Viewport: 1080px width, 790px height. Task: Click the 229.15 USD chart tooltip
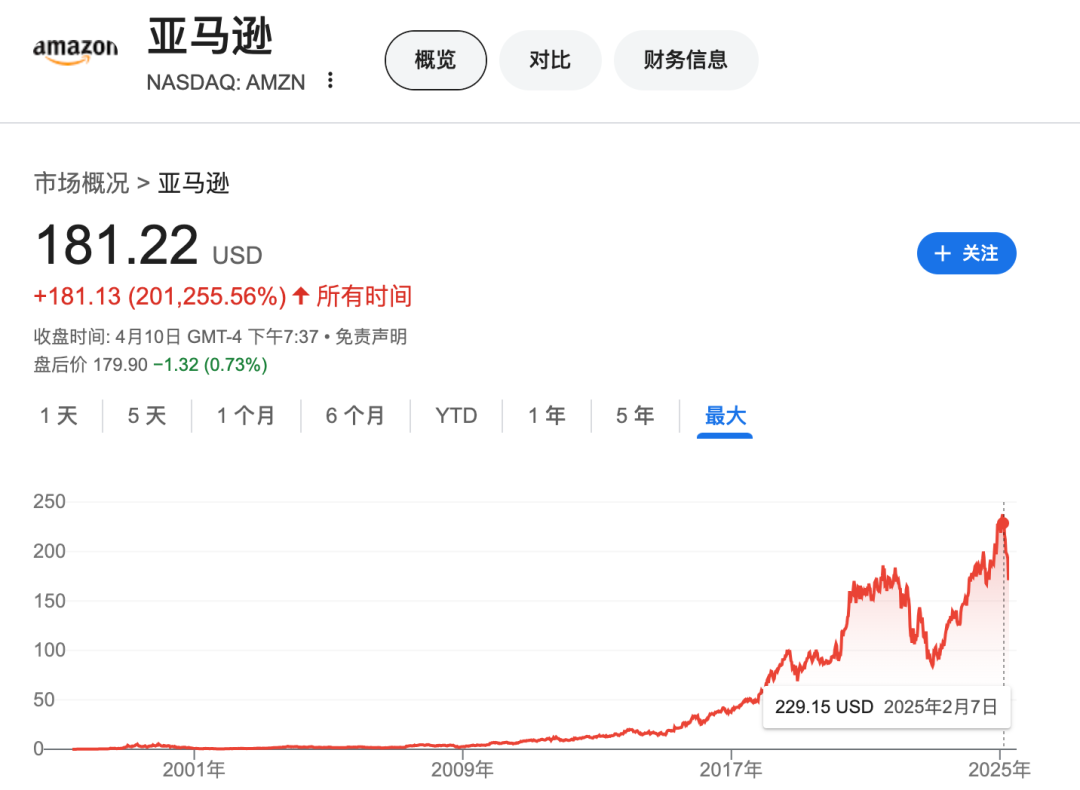coord(886,707)
